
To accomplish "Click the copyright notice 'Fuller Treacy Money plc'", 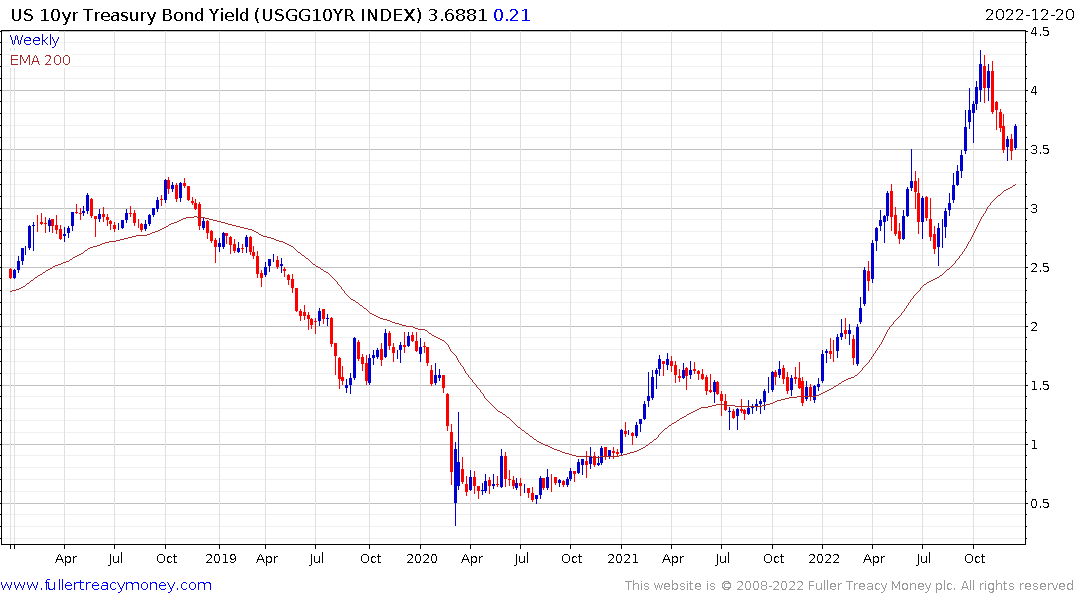I will click(882, 586).
